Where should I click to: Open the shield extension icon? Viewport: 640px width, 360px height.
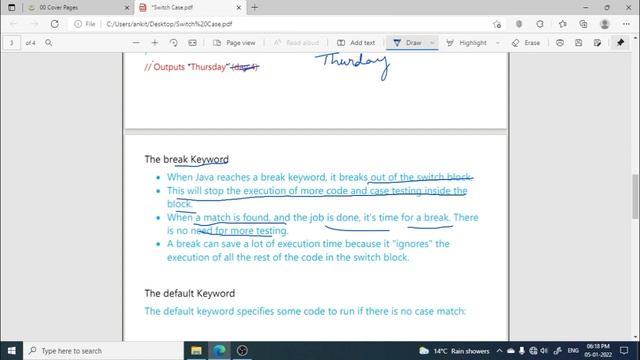pyautogui.click(x=519, y=24)
